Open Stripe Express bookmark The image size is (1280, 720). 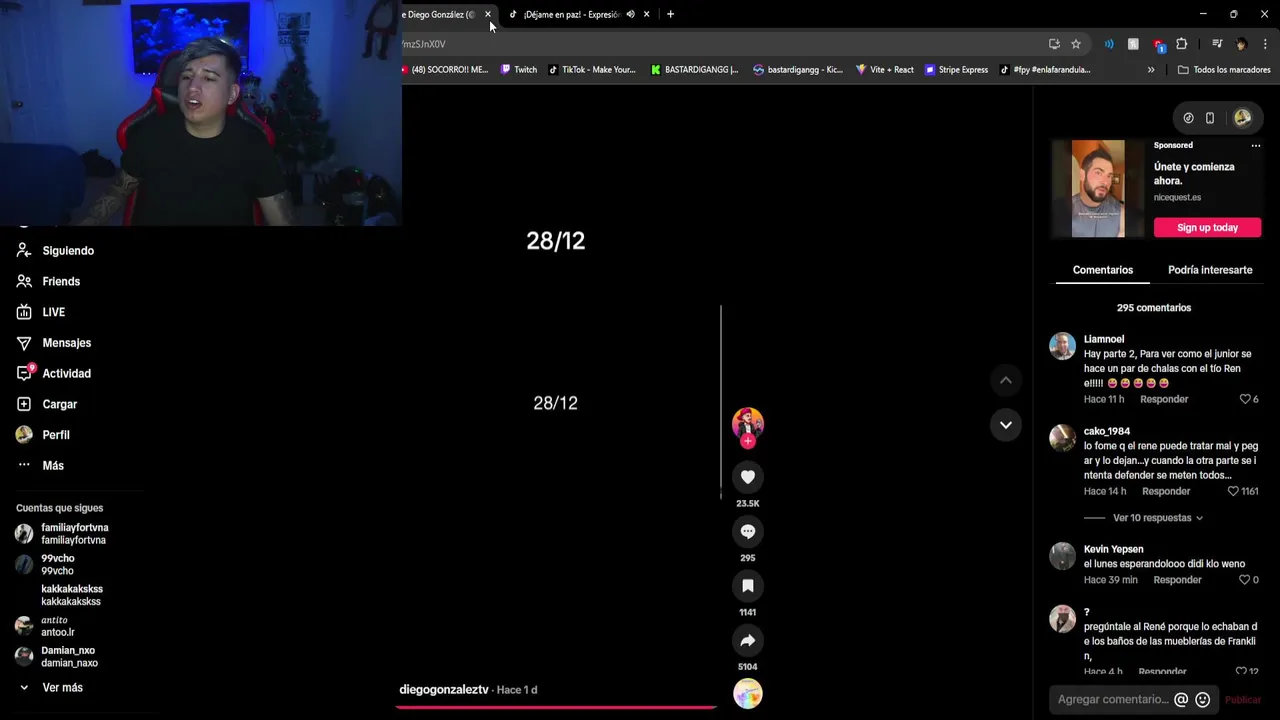pyautogui.click(x=956, y=70)
